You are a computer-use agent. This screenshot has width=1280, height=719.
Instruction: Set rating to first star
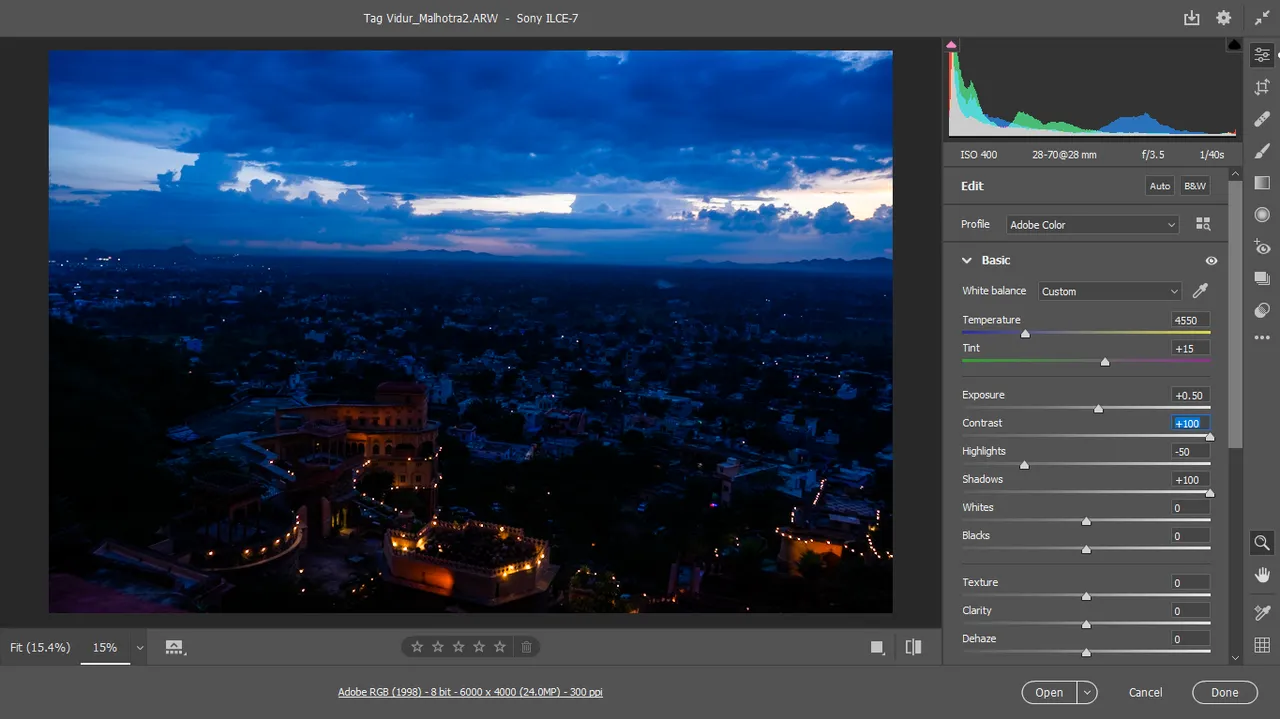click(x=417, y=647)
